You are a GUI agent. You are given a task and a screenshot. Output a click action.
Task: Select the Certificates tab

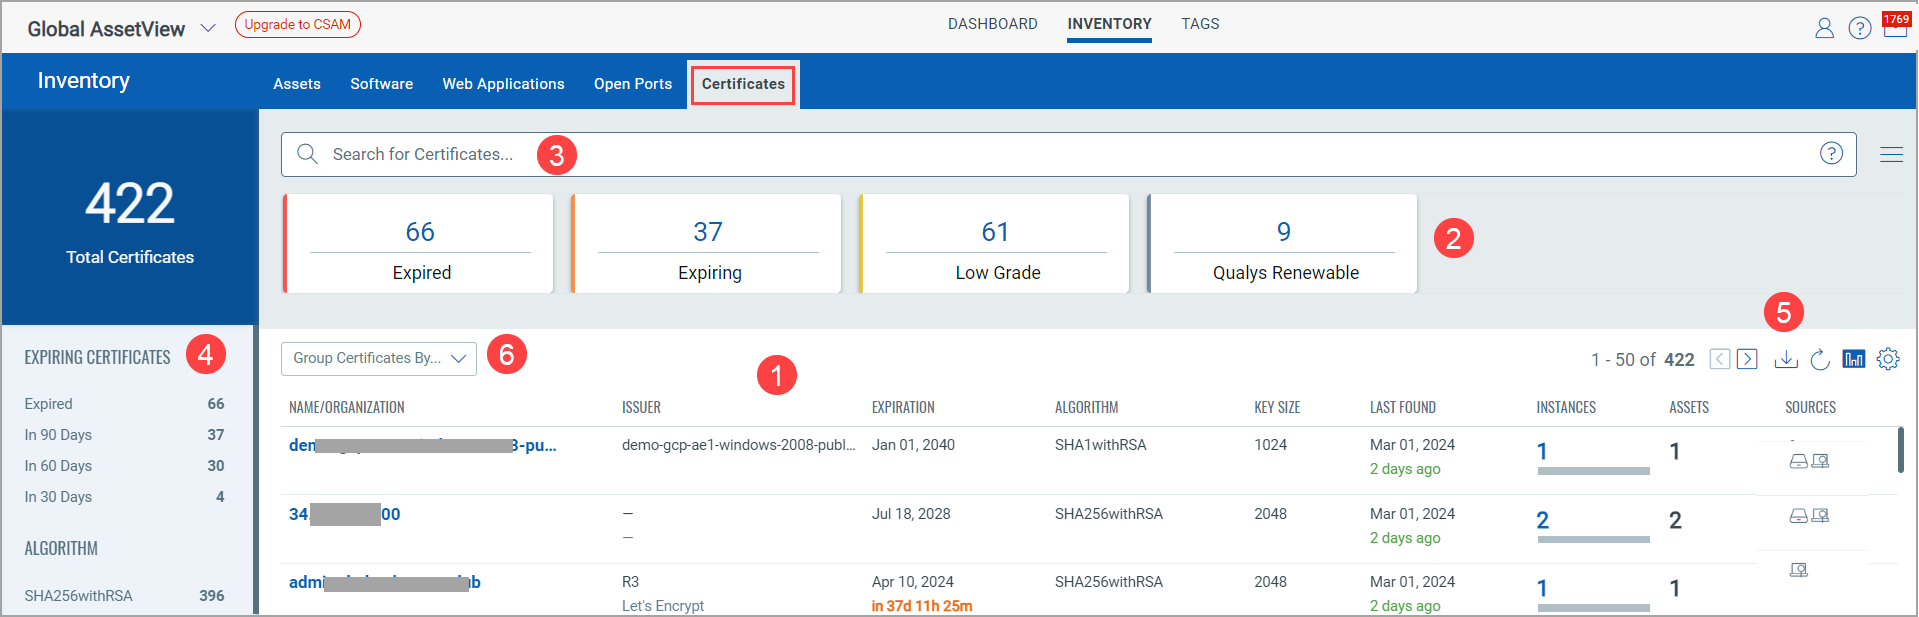point(743,84)
